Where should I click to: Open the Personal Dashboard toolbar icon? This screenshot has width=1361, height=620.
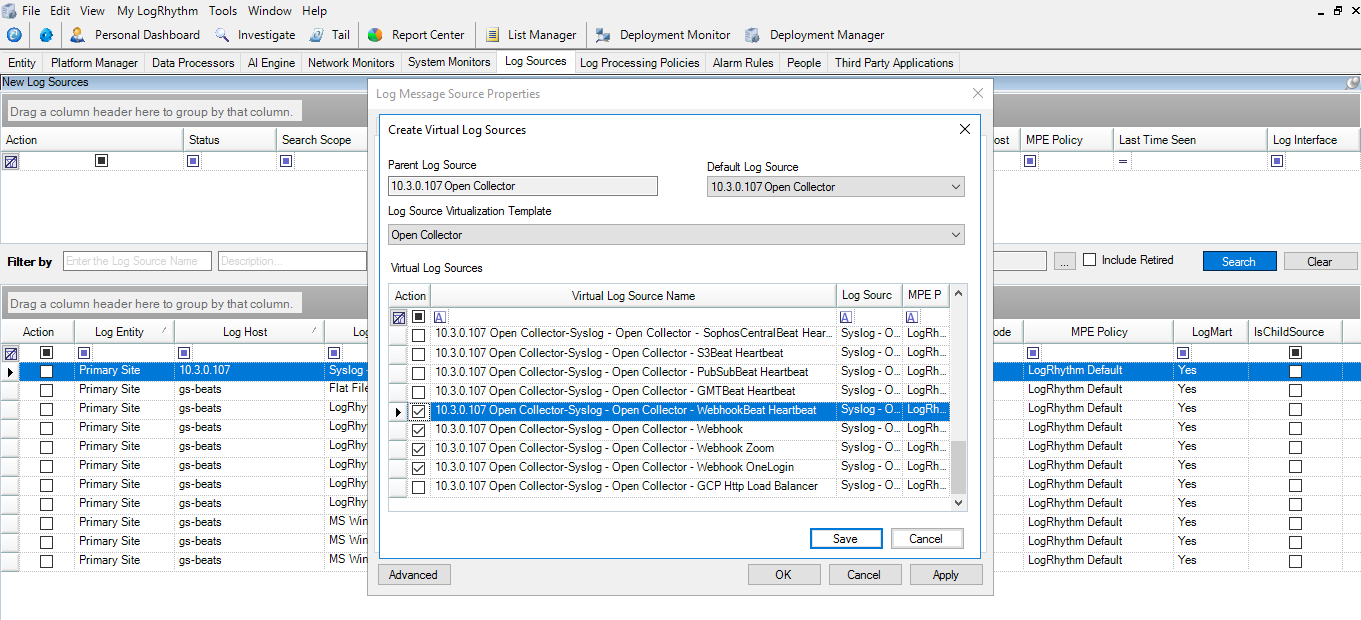[77, 35]
